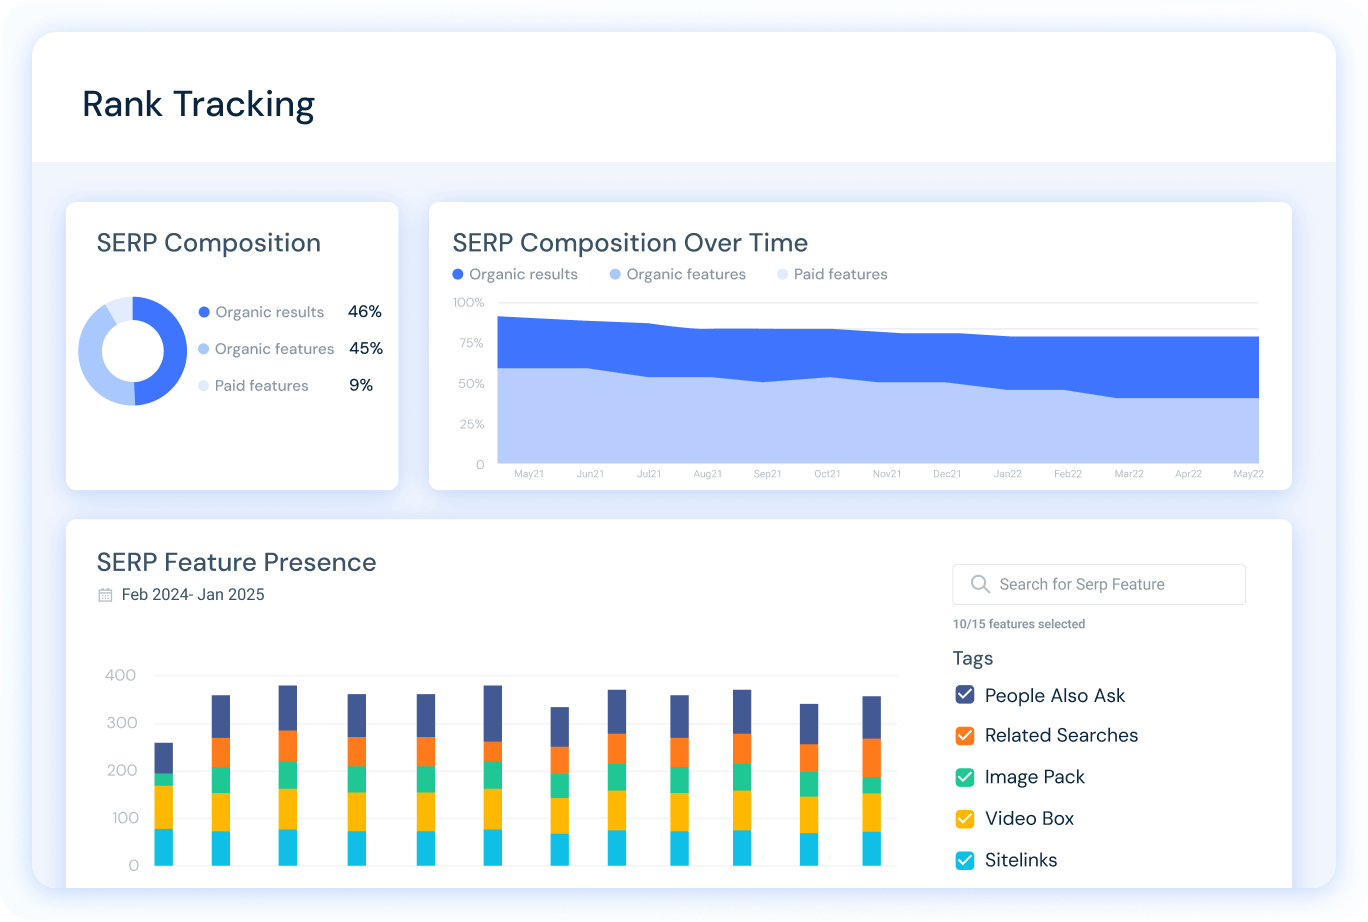Click the donut chart in SERP Composition
Image resolution: width=1368 pixels, height=922 pixels.
133,350
